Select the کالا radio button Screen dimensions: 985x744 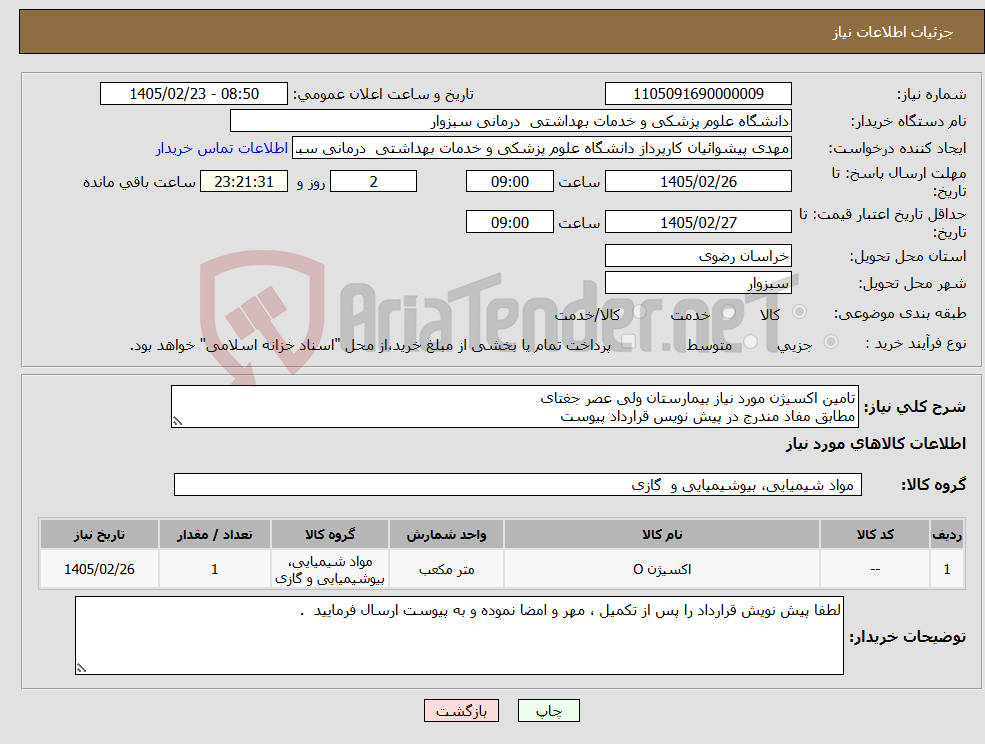click(800, 312)
